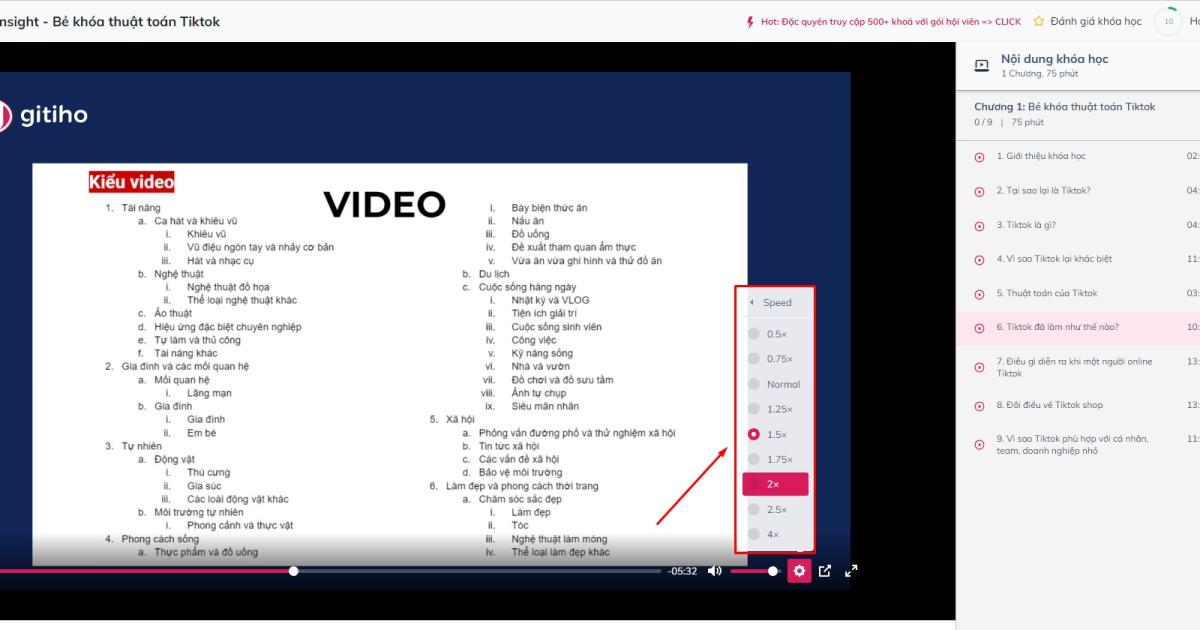Select 2× playback speed
This screenshot has width=1200, height=630.
click(775, 484)
